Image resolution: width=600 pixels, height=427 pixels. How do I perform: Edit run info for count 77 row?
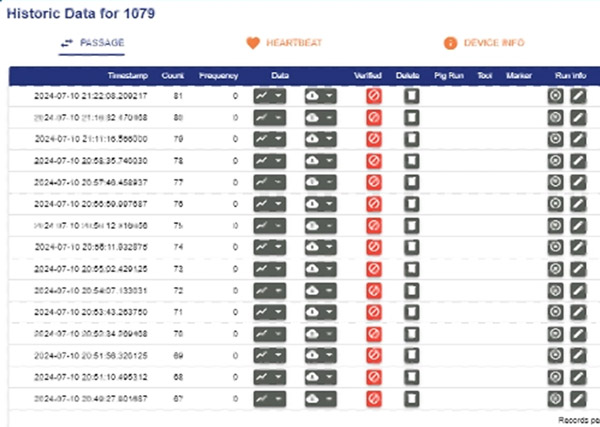coord(578,182)
